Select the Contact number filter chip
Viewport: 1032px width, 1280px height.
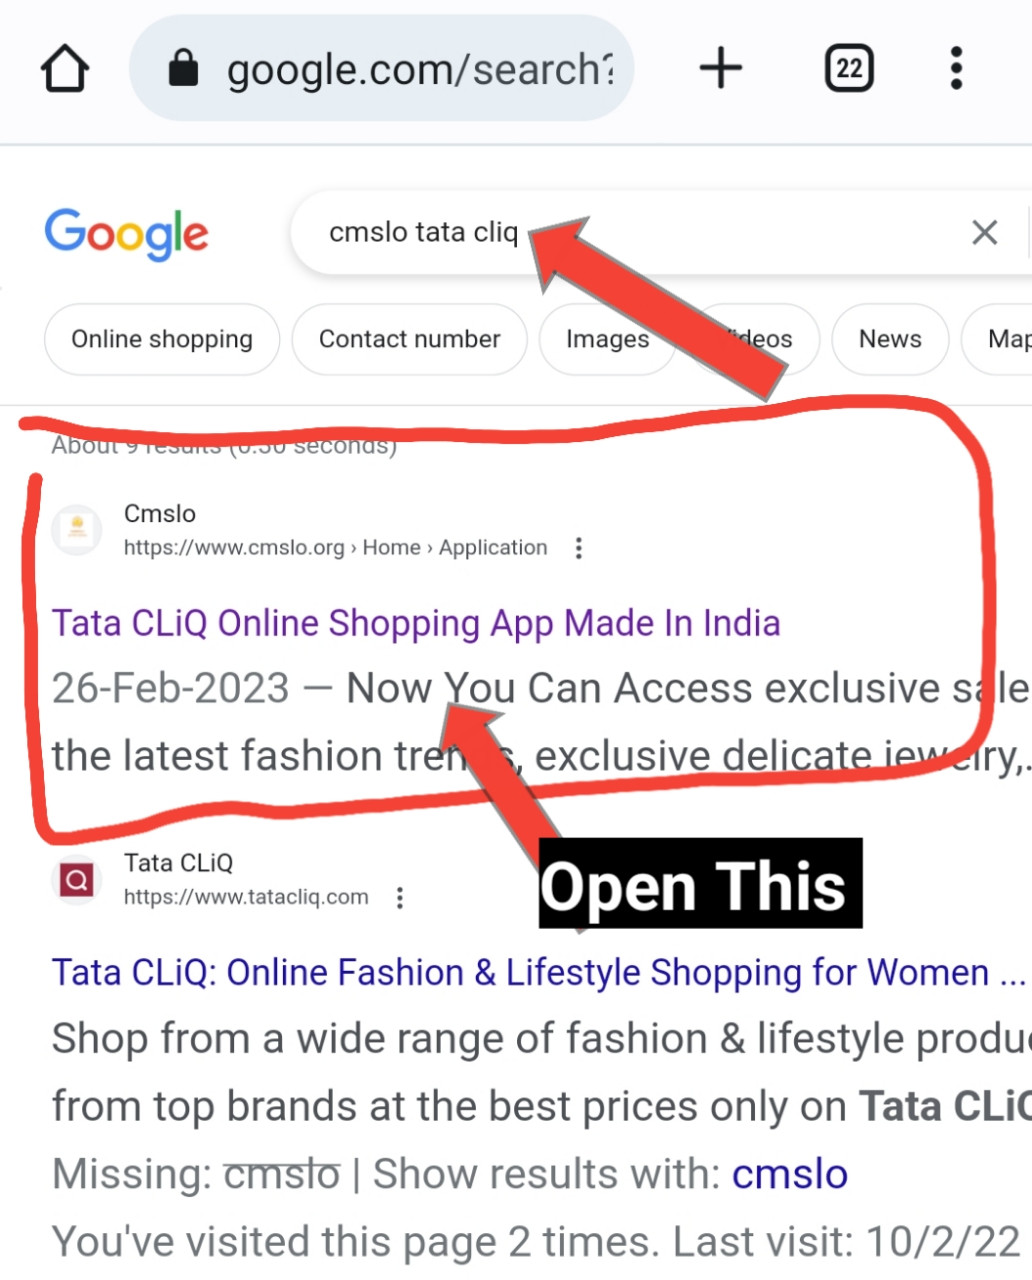click(x=409, y=340)
